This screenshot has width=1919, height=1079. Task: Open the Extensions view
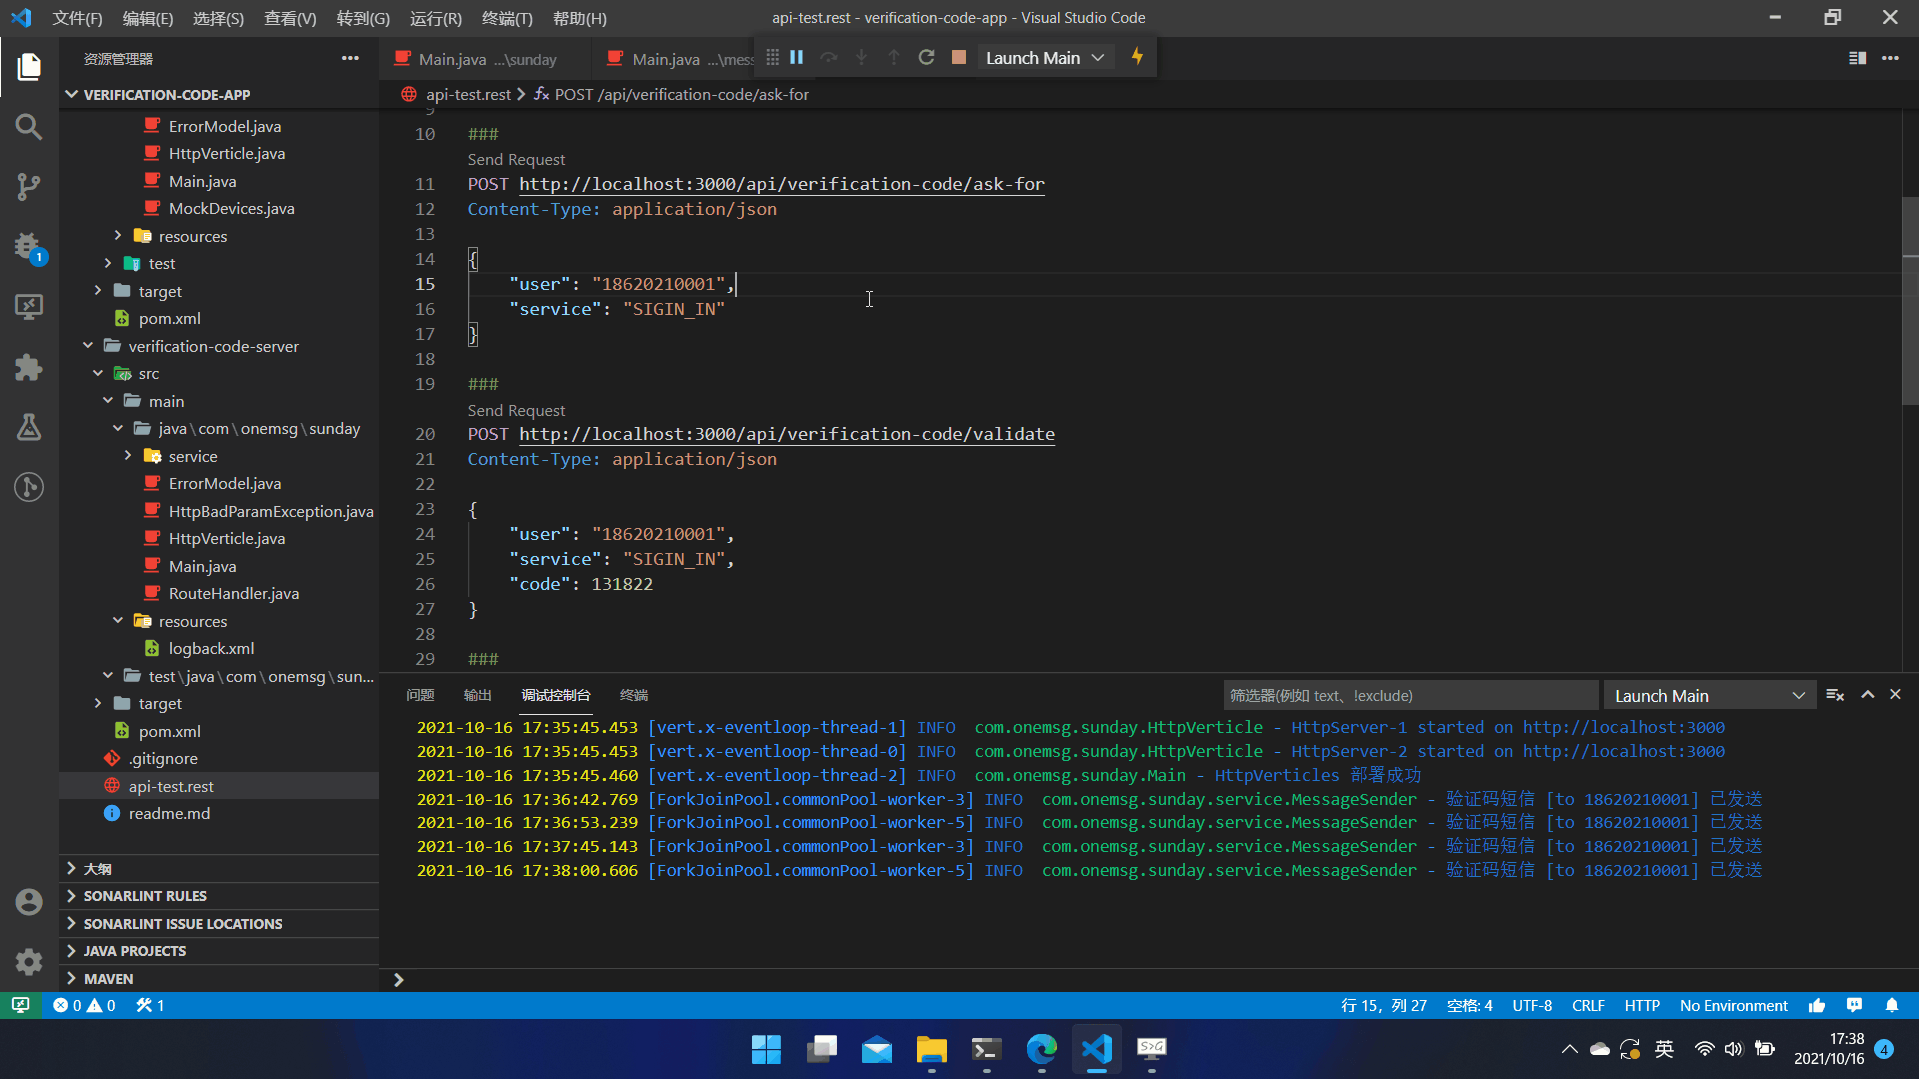tap(29, 367)
